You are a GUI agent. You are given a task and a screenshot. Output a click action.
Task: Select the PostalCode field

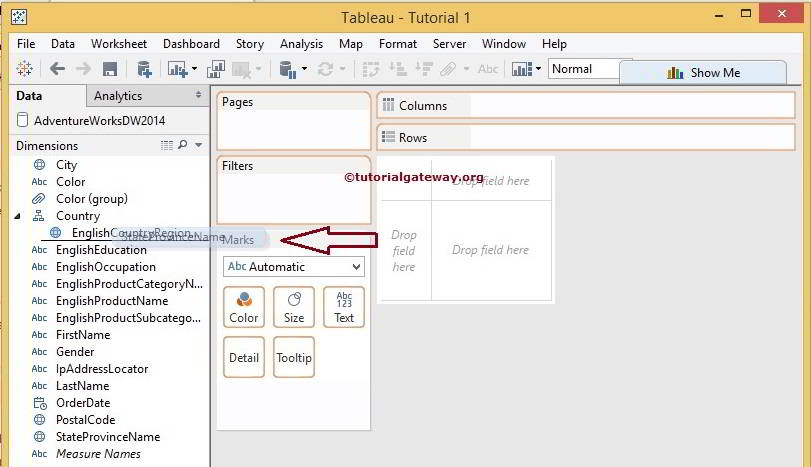click(85, 420)
